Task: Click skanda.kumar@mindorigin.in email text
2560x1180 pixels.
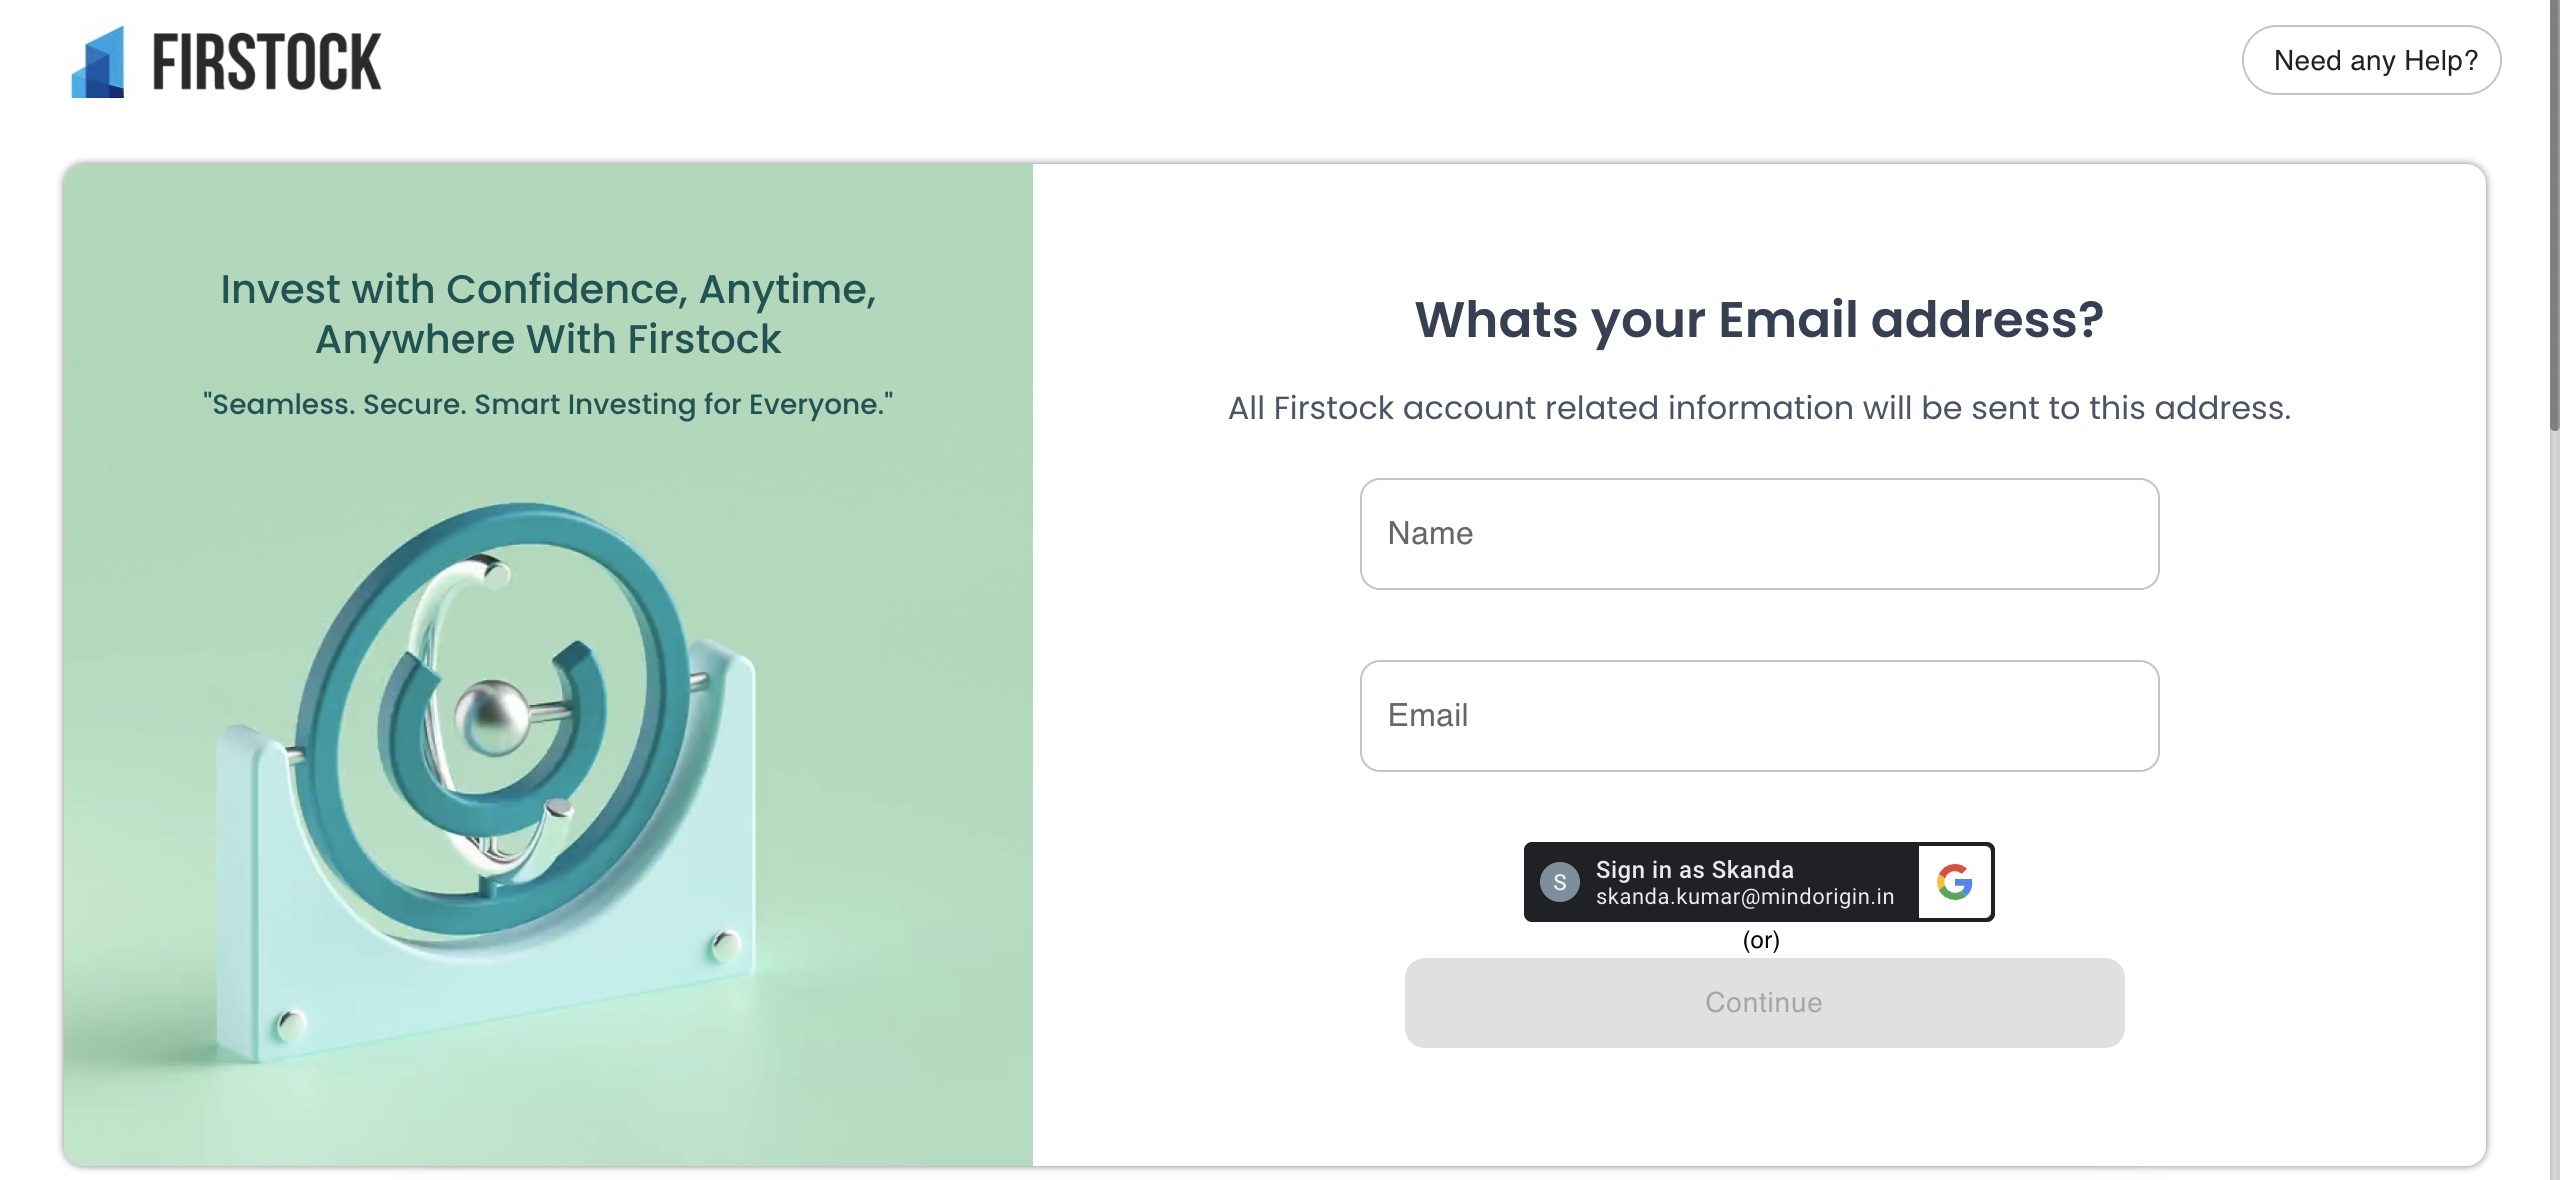Action: pyautogui.click(x=1745, y=897)
